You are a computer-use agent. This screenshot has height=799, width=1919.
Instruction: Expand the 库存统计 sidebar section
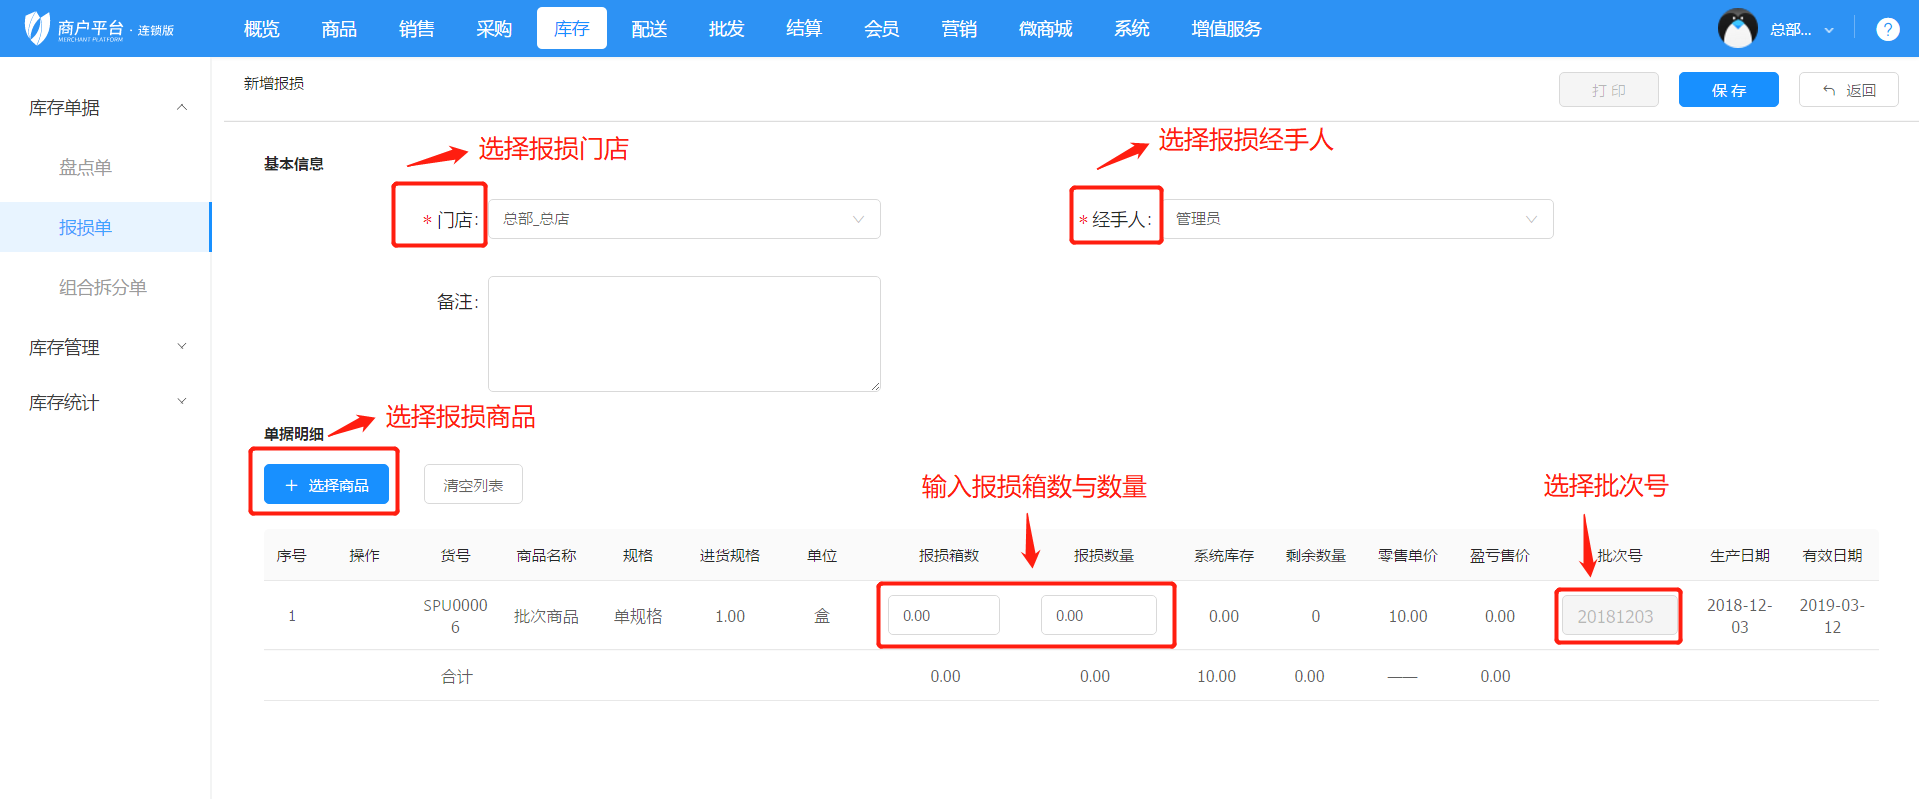point(105,402)
